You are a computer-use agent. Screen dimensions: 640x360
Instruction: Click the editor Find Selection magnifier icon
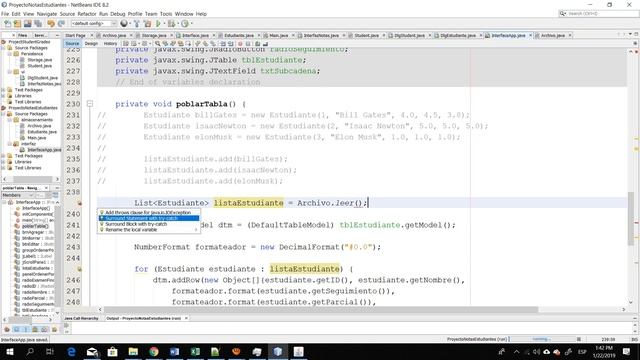click(x=158, y=44)
